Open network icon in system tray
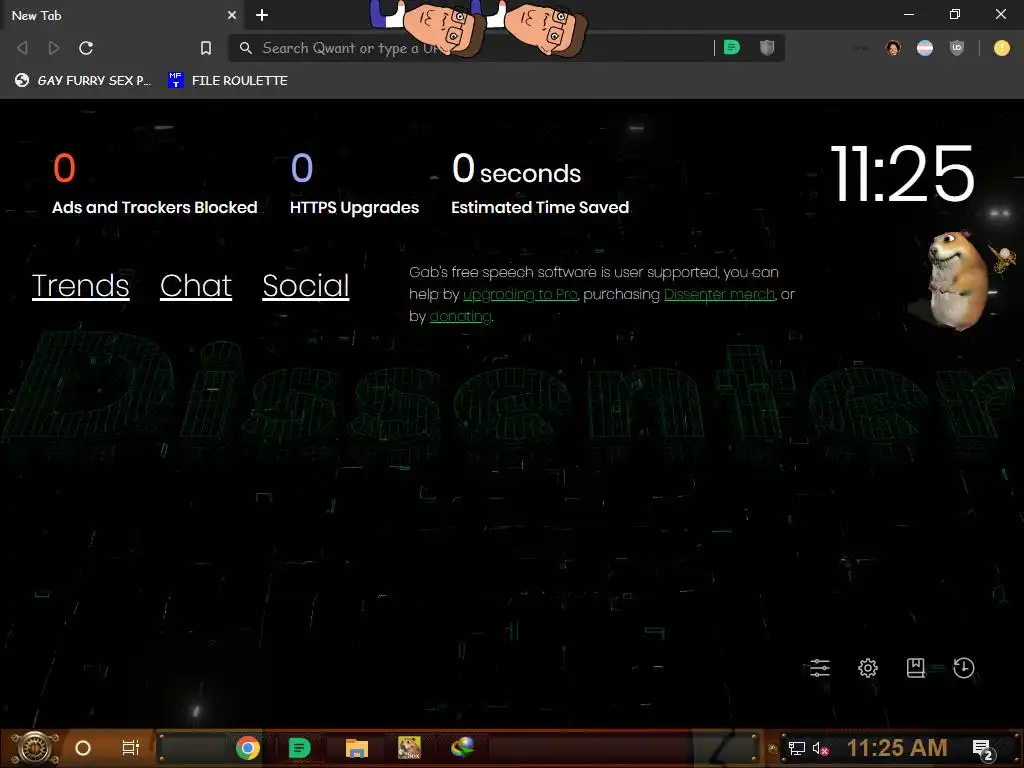This screenshot has width=1024, height=768. pos(796,748)
